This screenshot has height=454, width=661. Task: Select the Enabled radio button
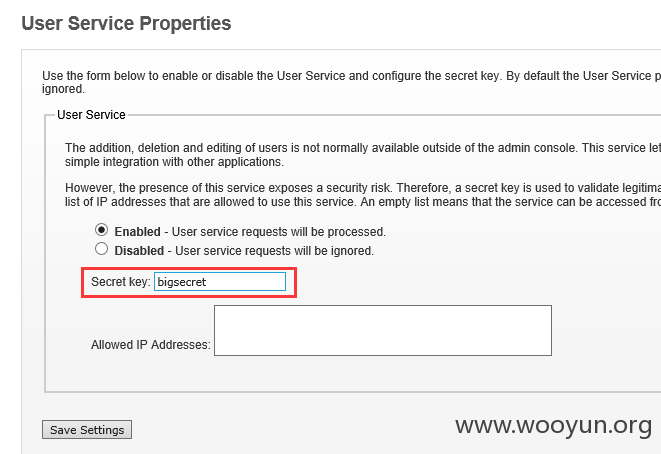[101, 230]
